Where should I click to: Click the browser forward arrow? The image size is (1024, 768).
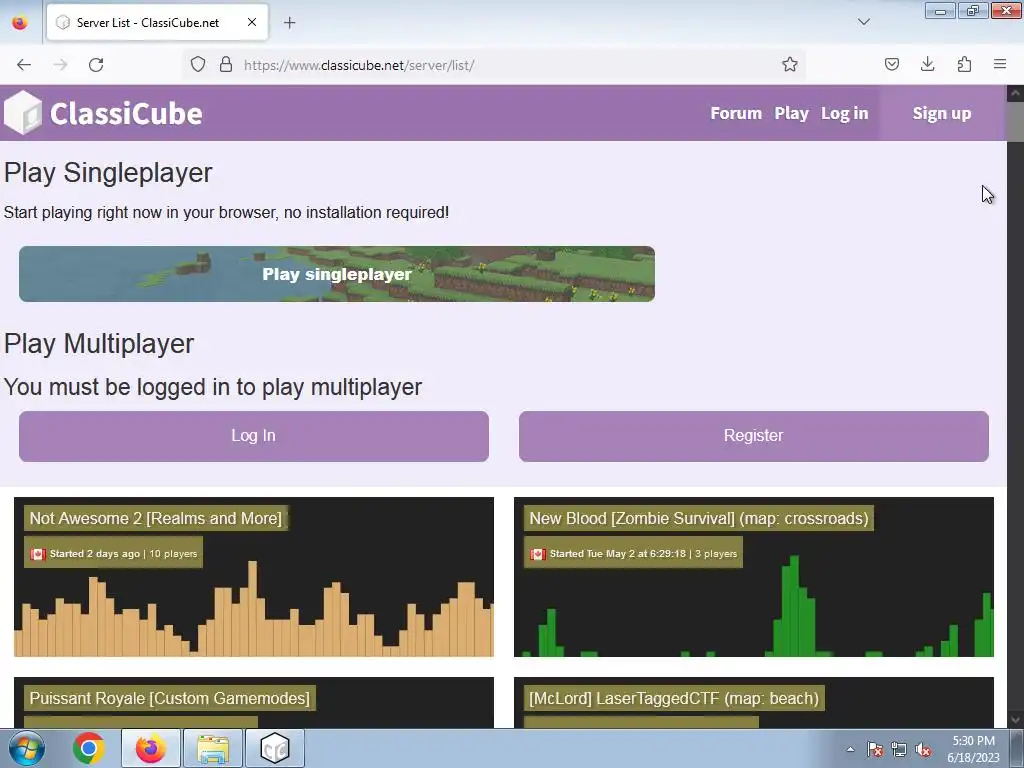coord(60,65)
